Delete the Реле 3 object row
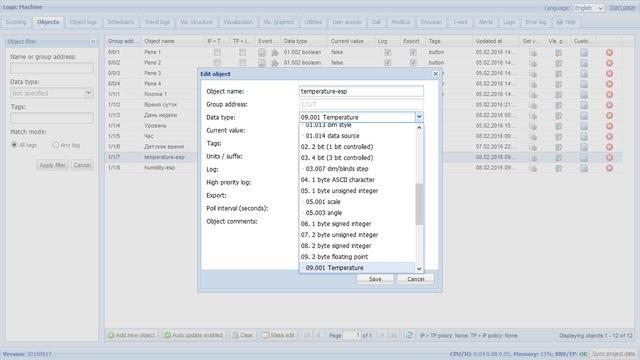The image size is (640, 360). click(609, 73)
